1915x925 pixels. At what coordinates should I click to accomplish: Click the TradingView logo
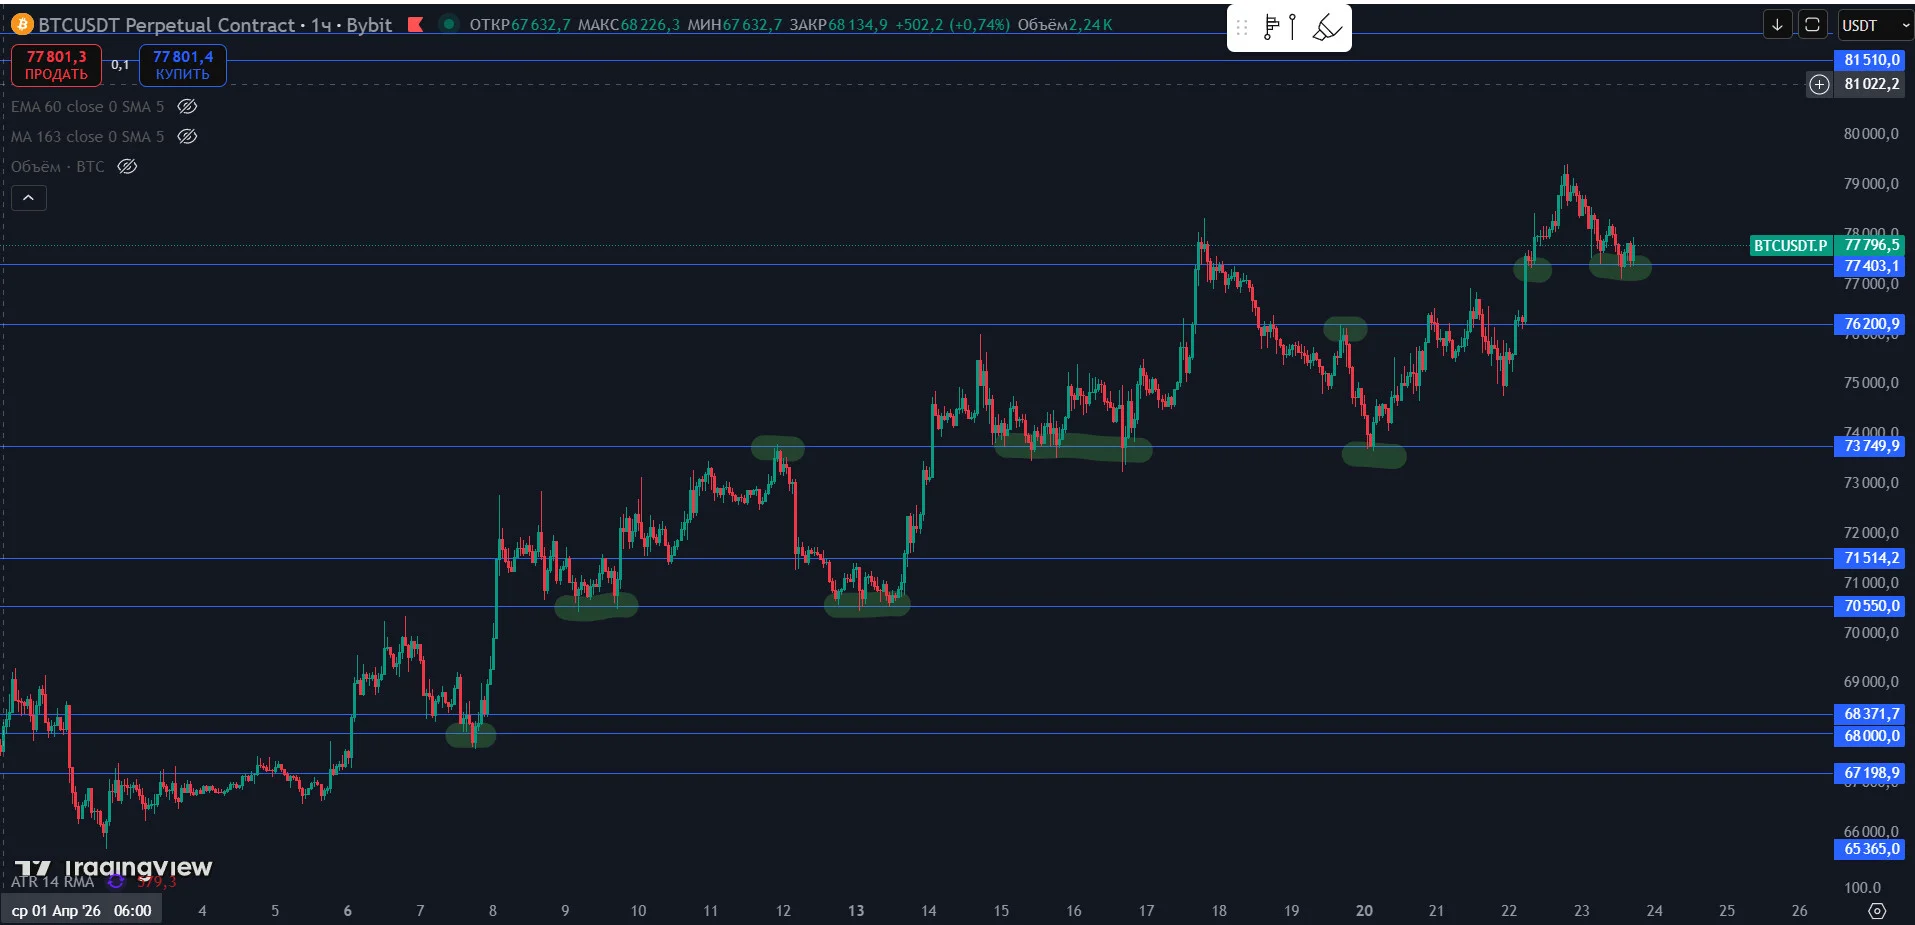113,868
